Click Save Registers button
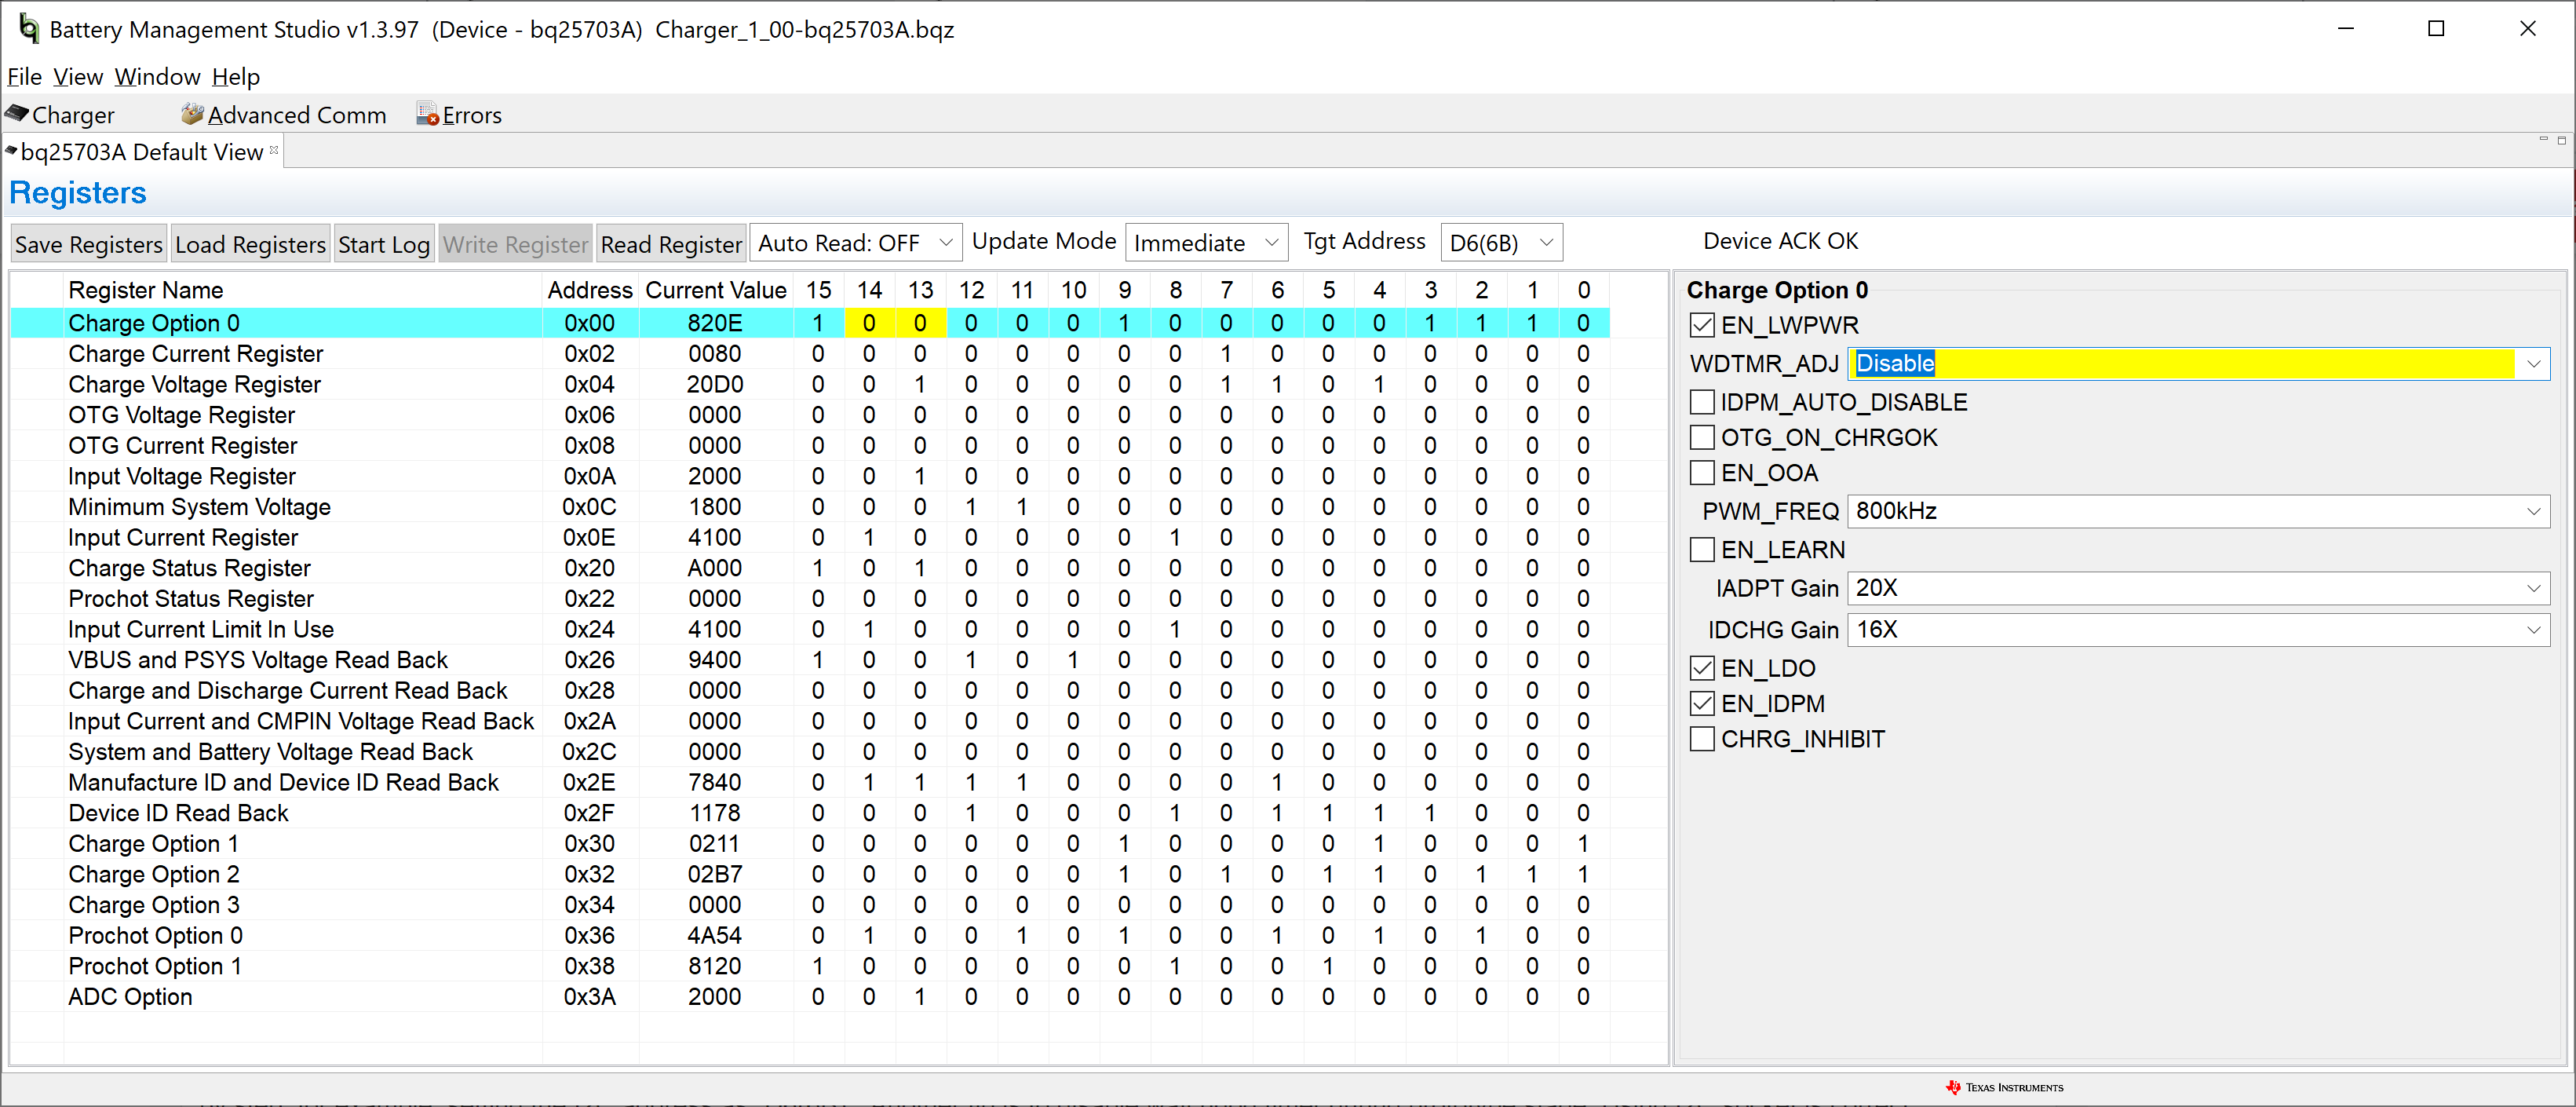Image resolution: width=2576 pixels, height=1107 pixels. click(89, 244)
